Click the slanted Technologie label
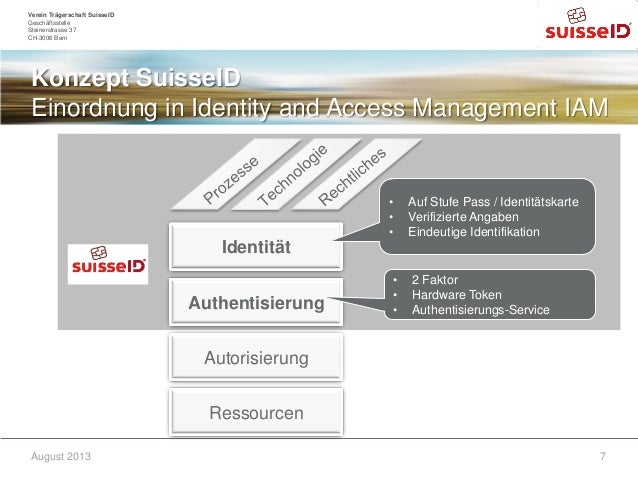The height and width of the screenshot is (479, 638). [x=296, y=174]
